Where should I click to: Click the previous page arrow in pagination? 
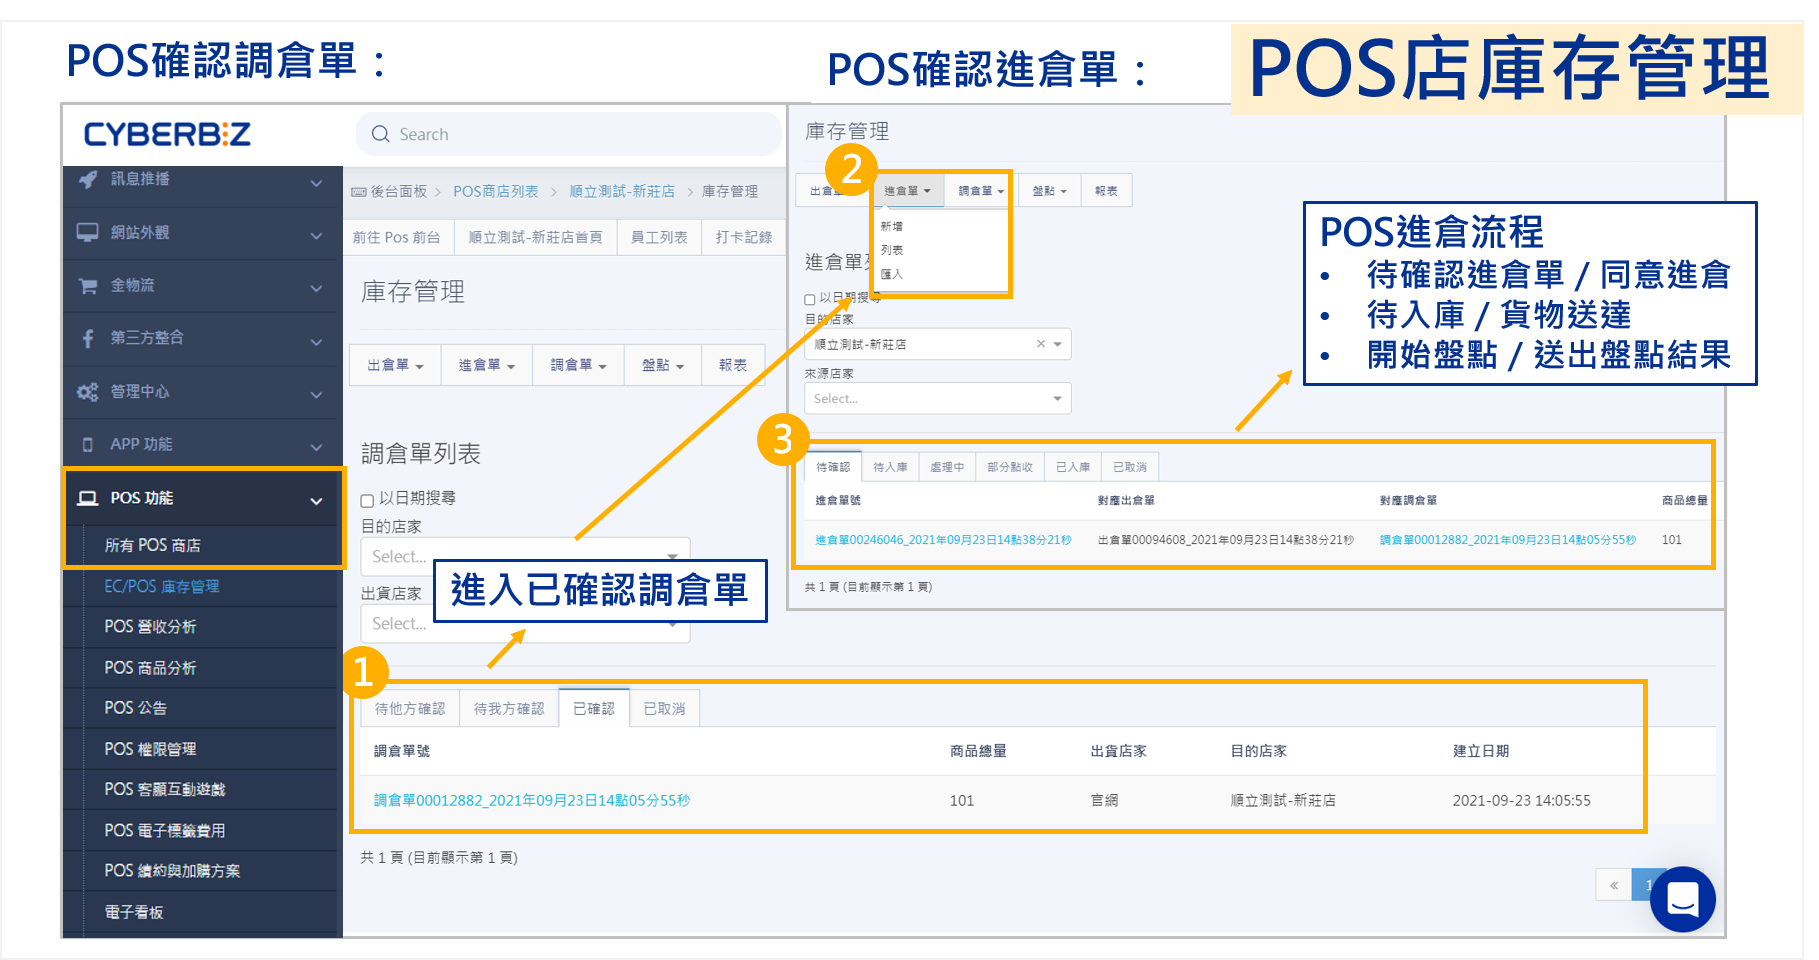click(1614, 885)
